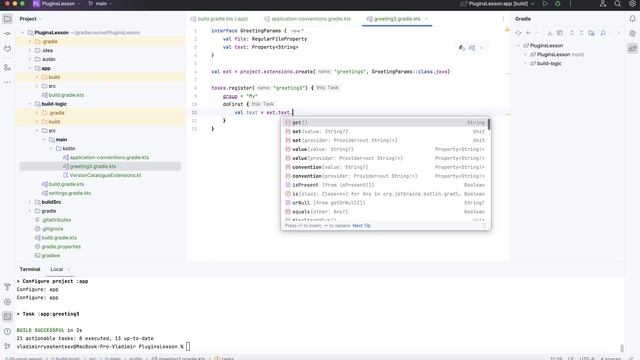Reload all Gradle projects
640x360 pixels.
[x=518, y=33]
